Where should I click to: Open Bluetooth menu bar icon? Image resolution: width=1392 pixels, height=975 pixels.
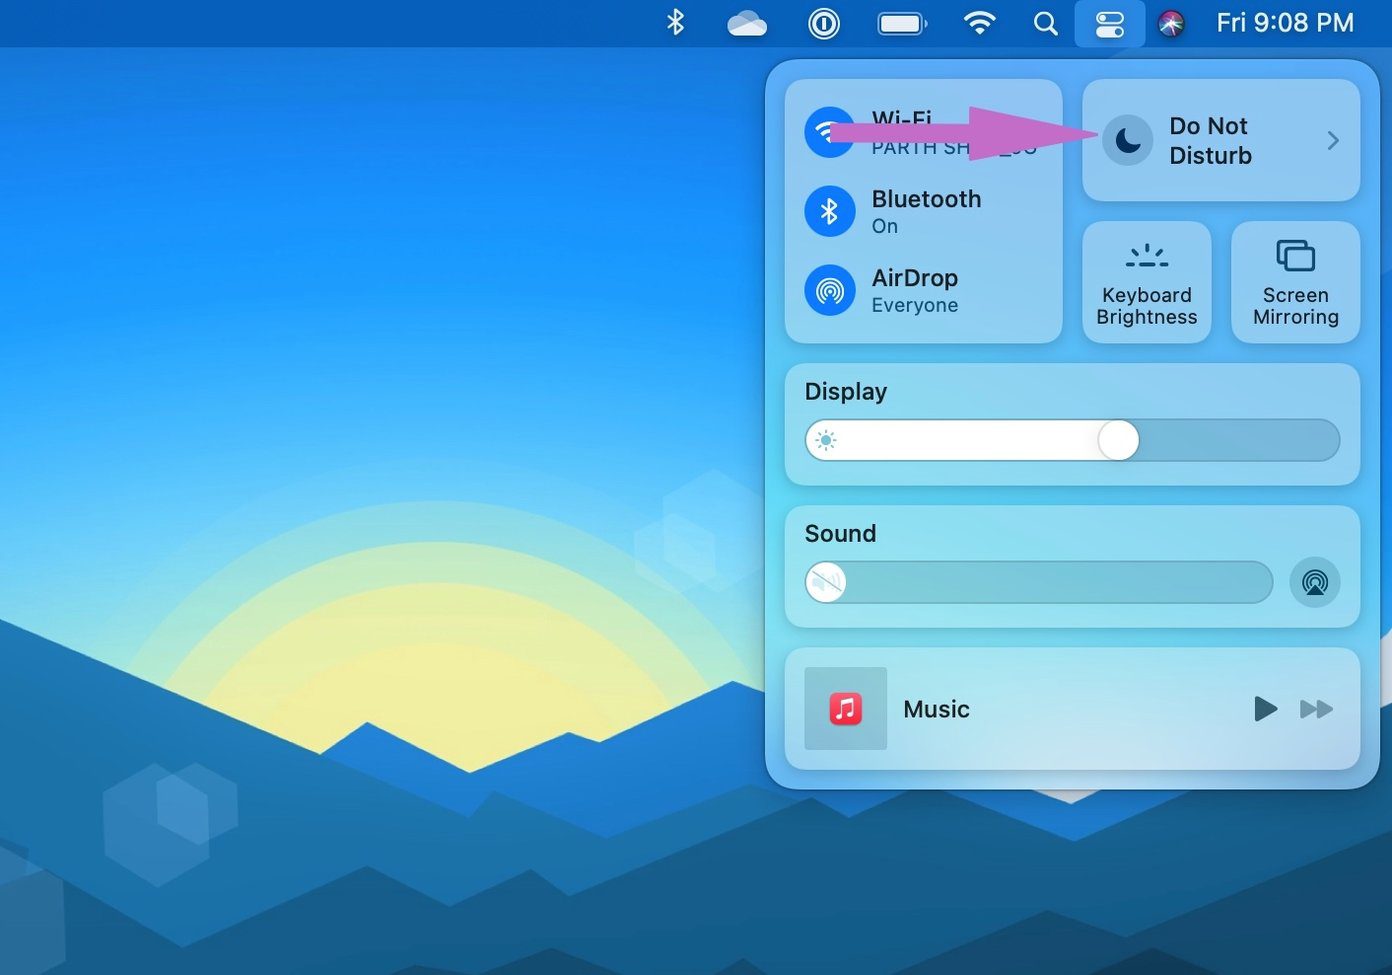click(676, 22)
